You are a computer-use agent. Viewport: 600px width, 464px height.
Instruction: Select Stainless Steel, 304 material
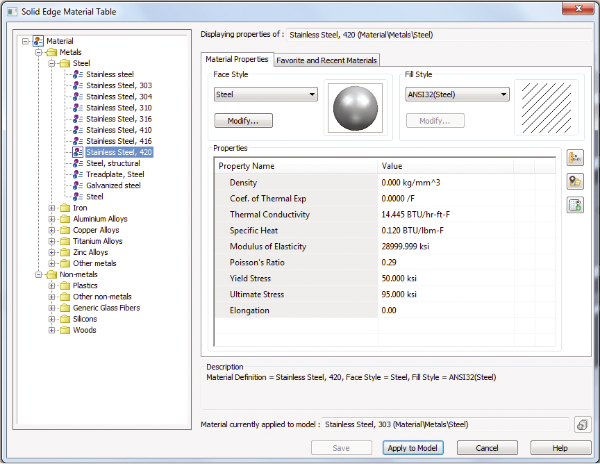pos(119,96)
